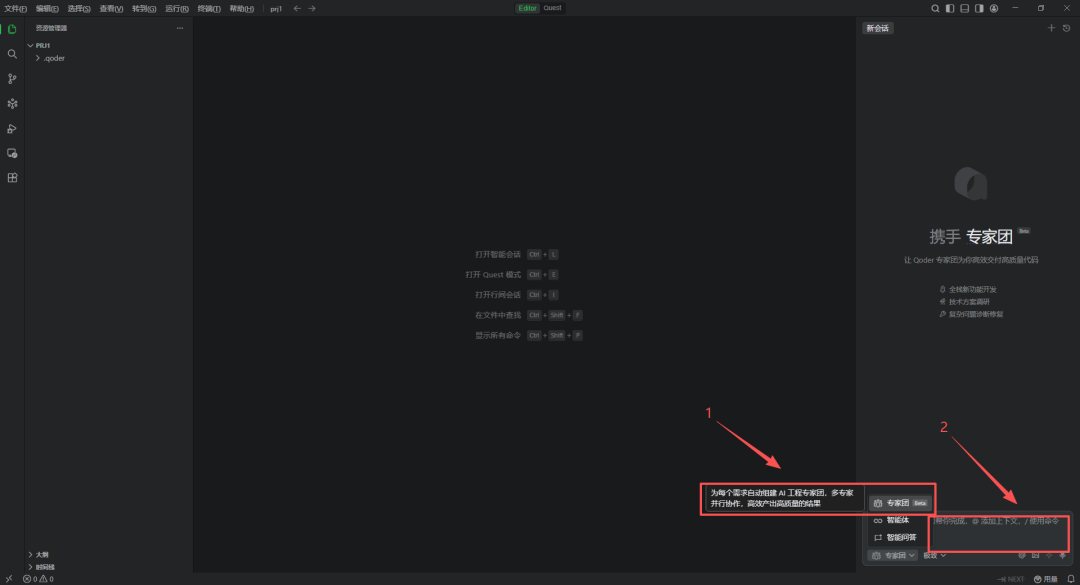Viewport: 1080px width, 585px height.
Task: Switch to the Quest mode tab
Action: tap(553, 8)
